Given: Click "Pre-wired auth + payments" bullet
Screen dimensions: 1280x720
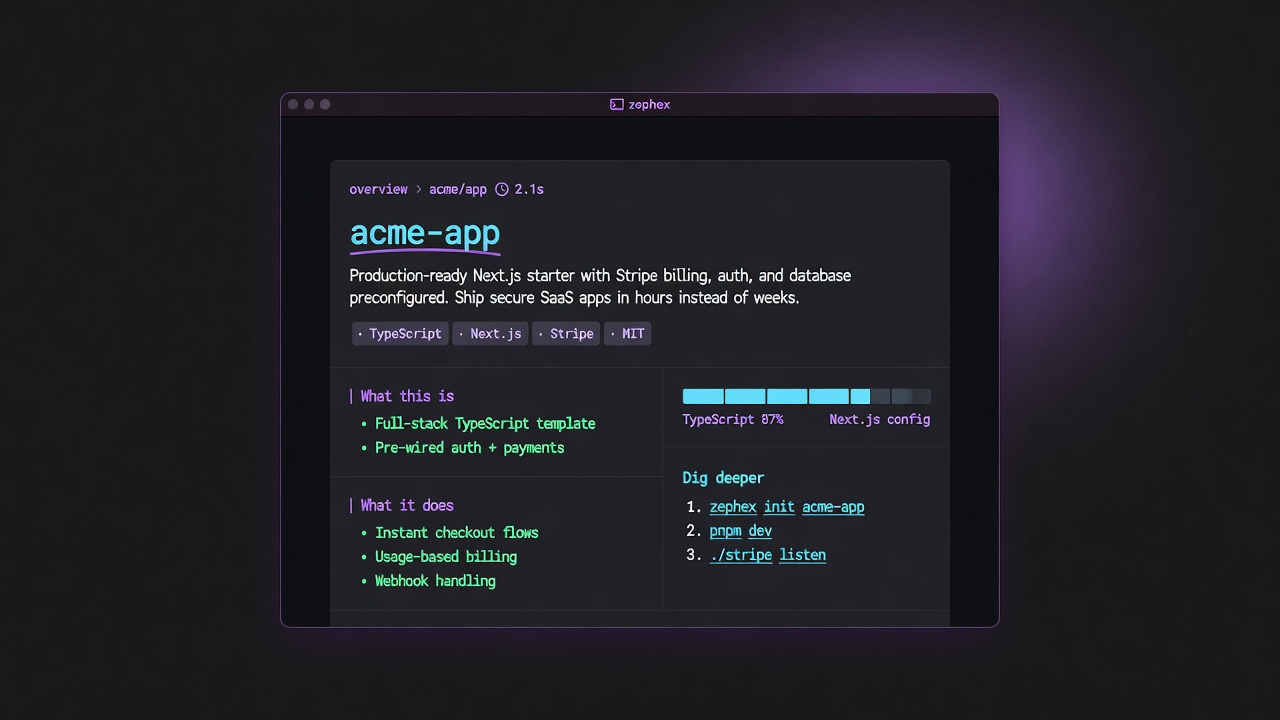Looking at the screenshot, I should [469, 448].
